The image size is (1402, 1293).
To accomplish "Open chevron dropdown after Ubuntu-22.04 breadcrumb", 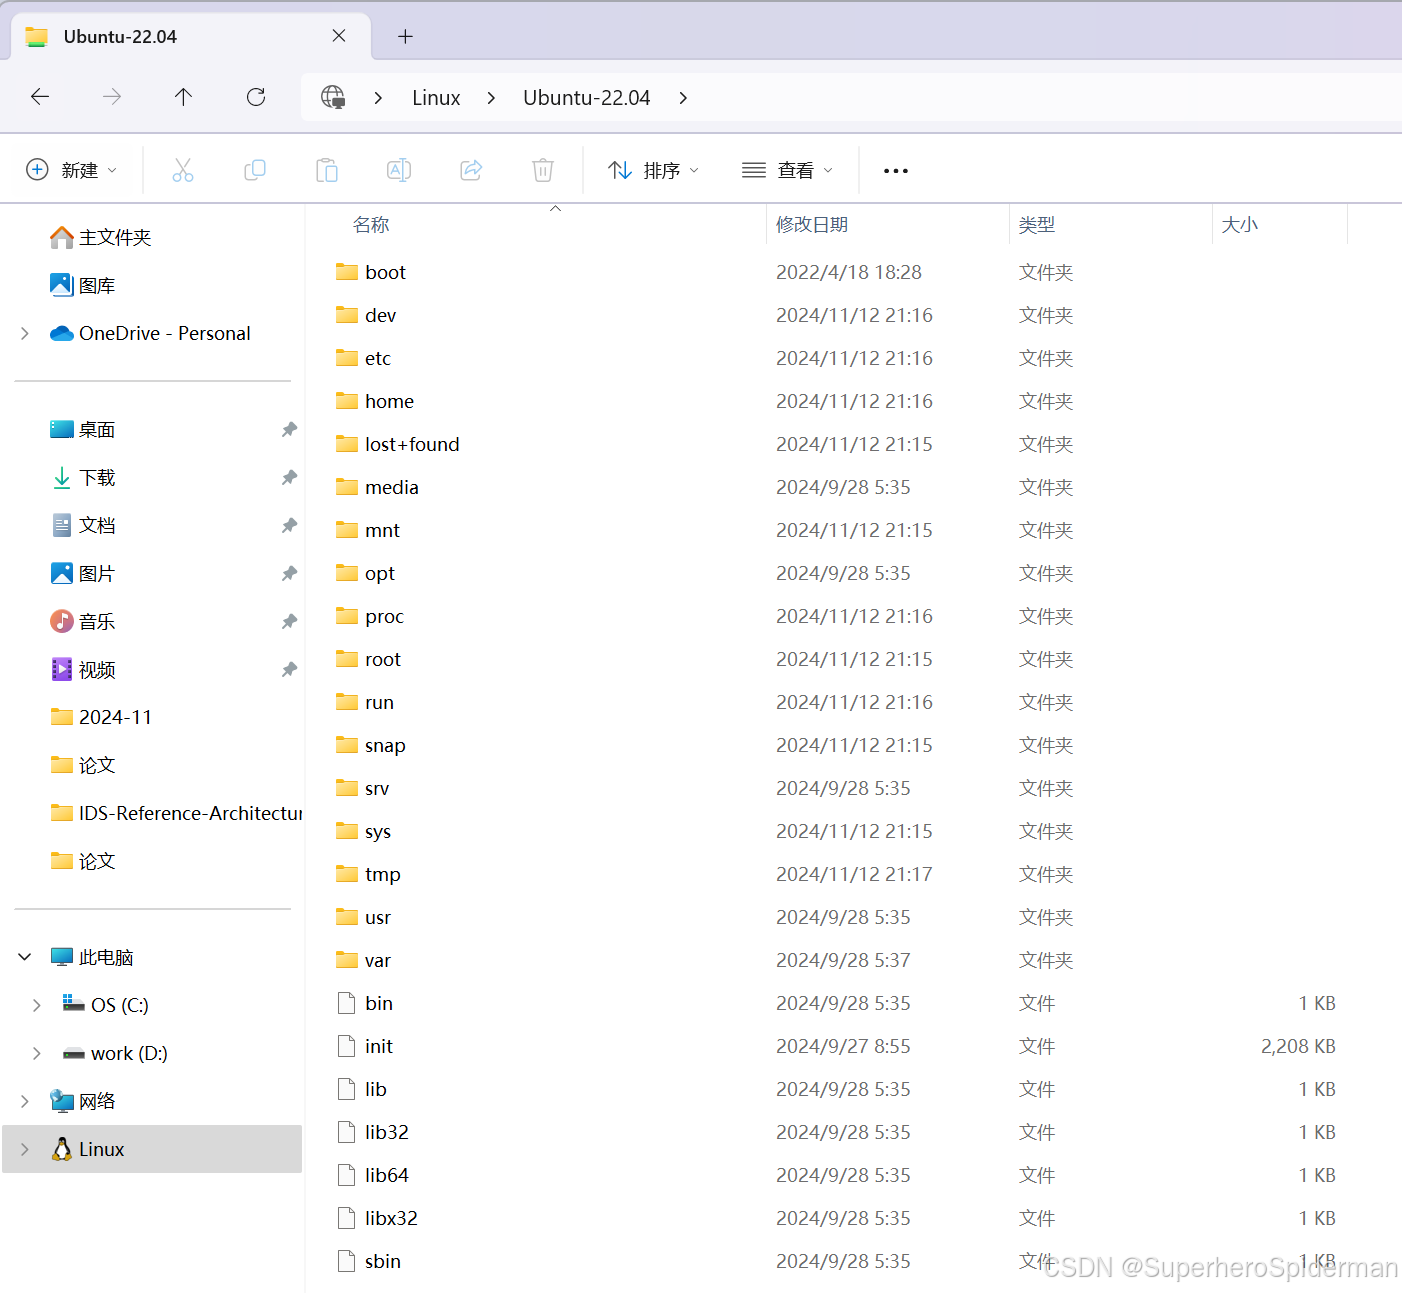I will coord(683,98).
